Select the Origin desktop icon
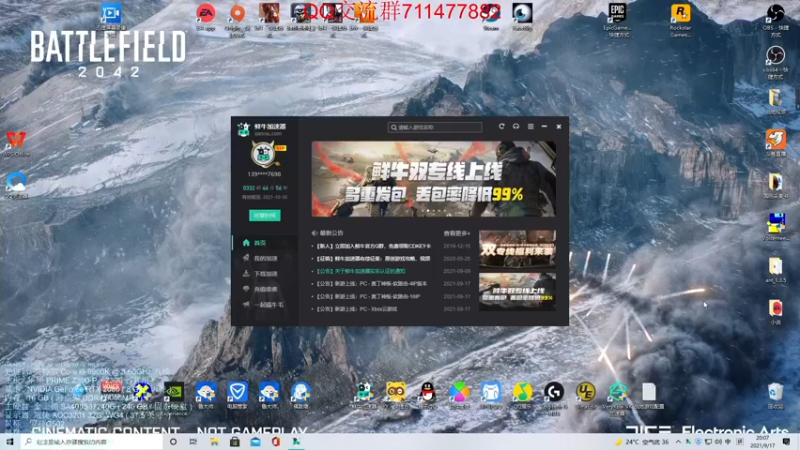The height and width of the screenshot is (450, 800). click(237, 18)
